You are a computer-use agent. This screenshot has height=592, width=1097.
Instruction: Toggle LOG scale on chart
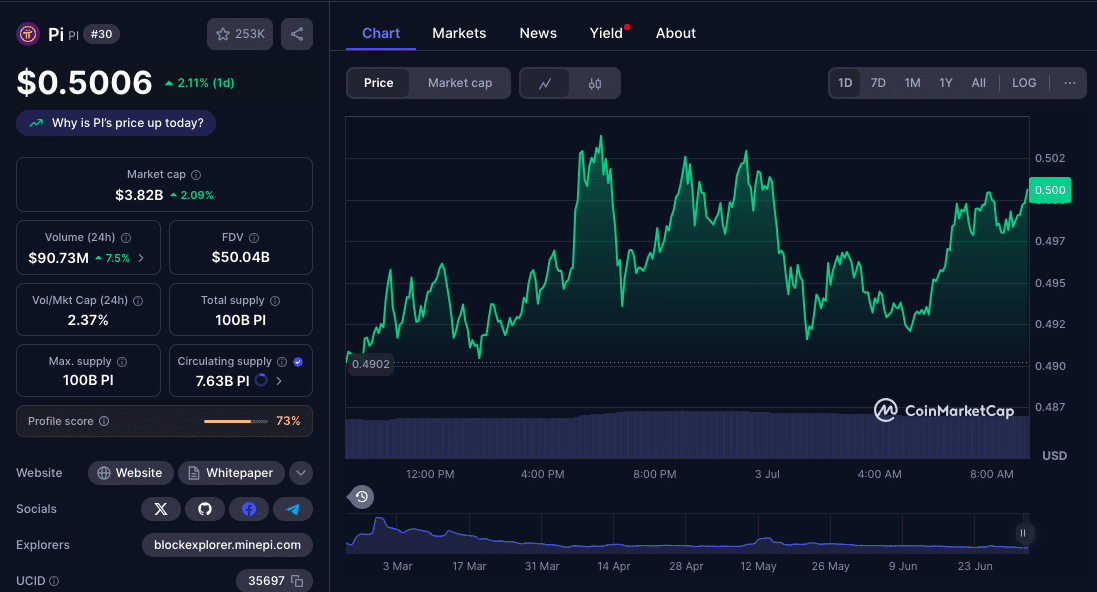point(1024,83)
